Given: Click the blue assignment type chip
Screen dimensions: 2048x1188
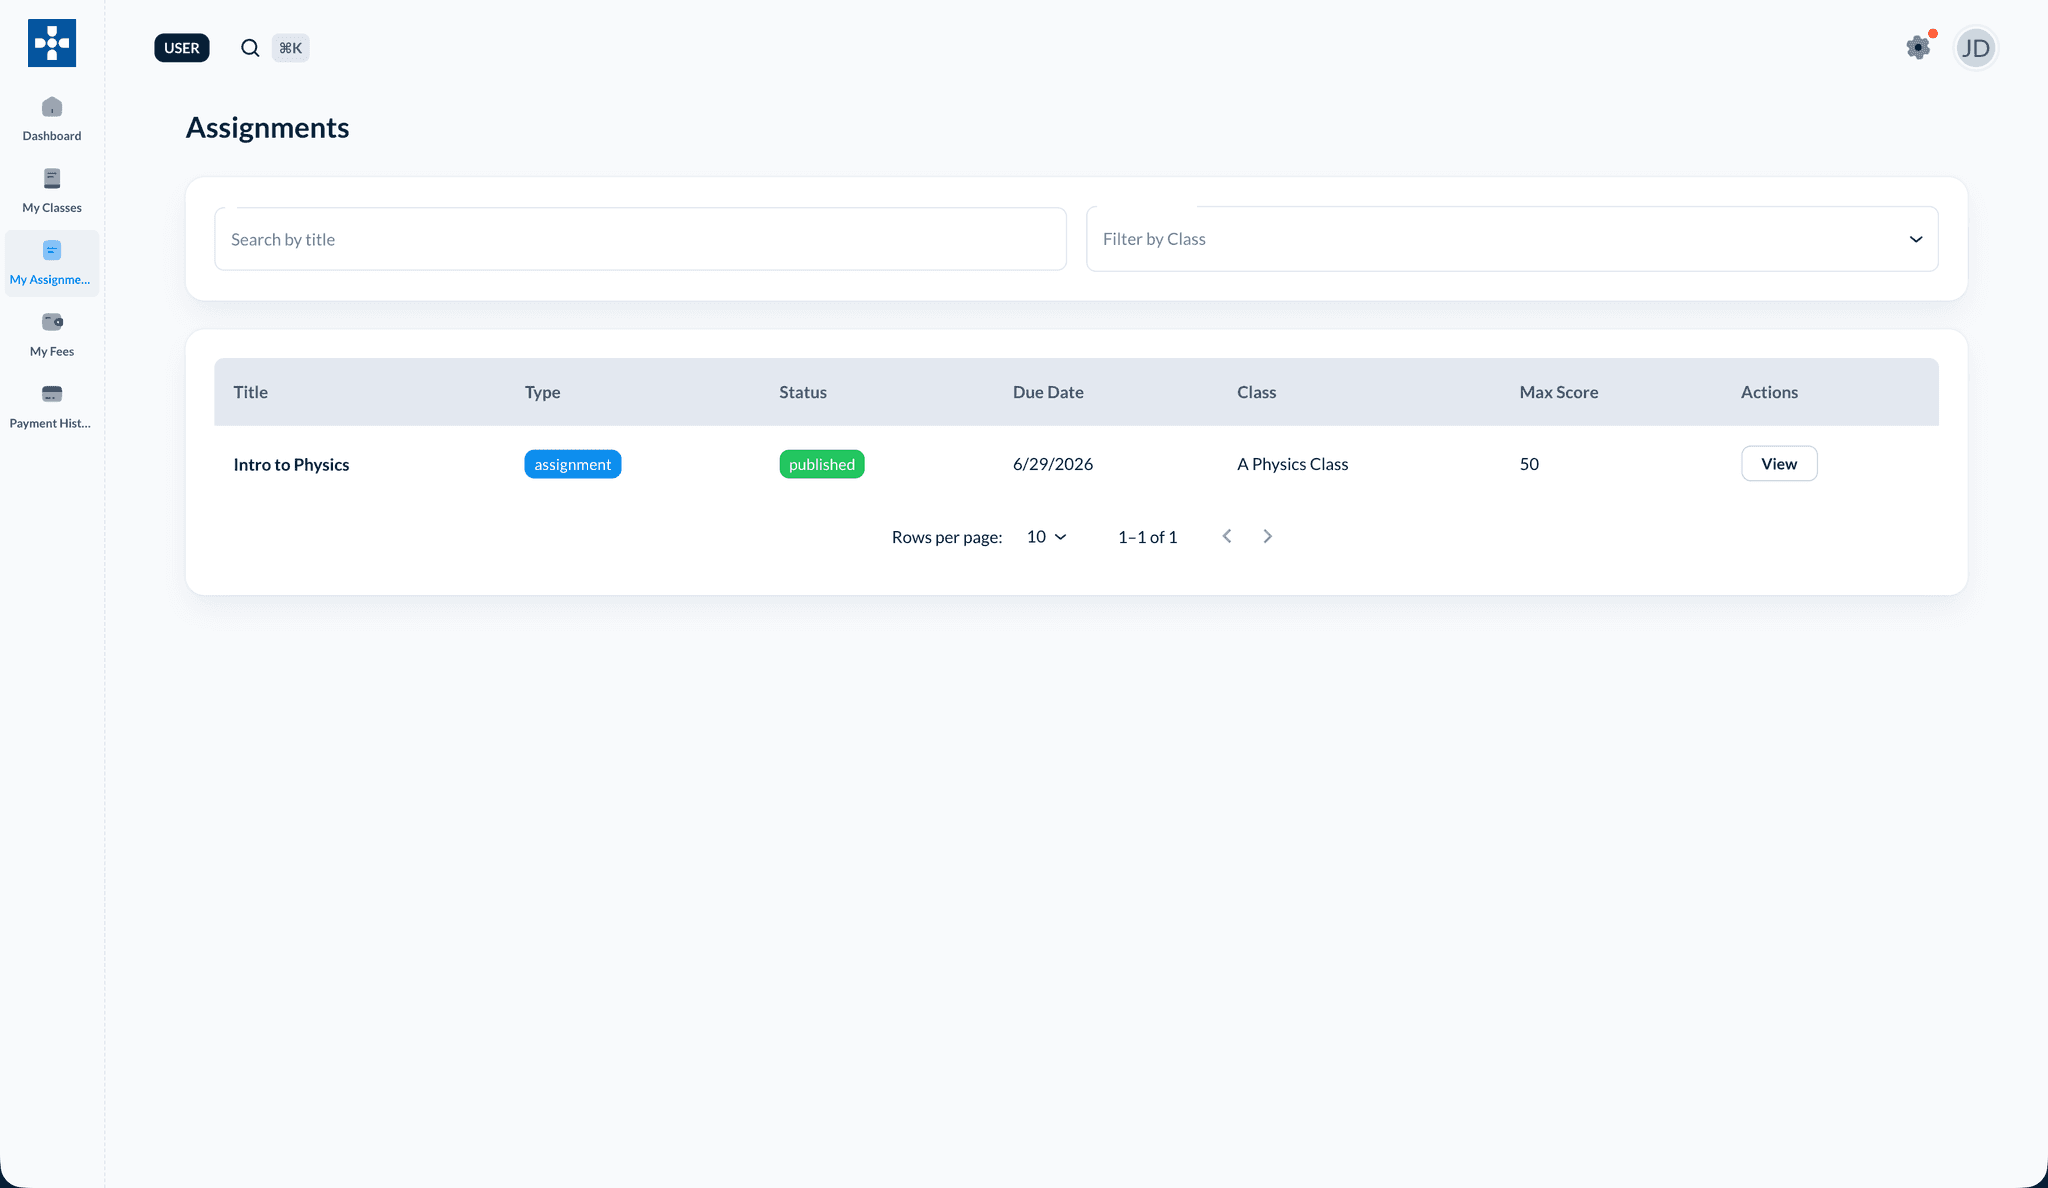Looking at the screenshot, I should click(573, 464).
